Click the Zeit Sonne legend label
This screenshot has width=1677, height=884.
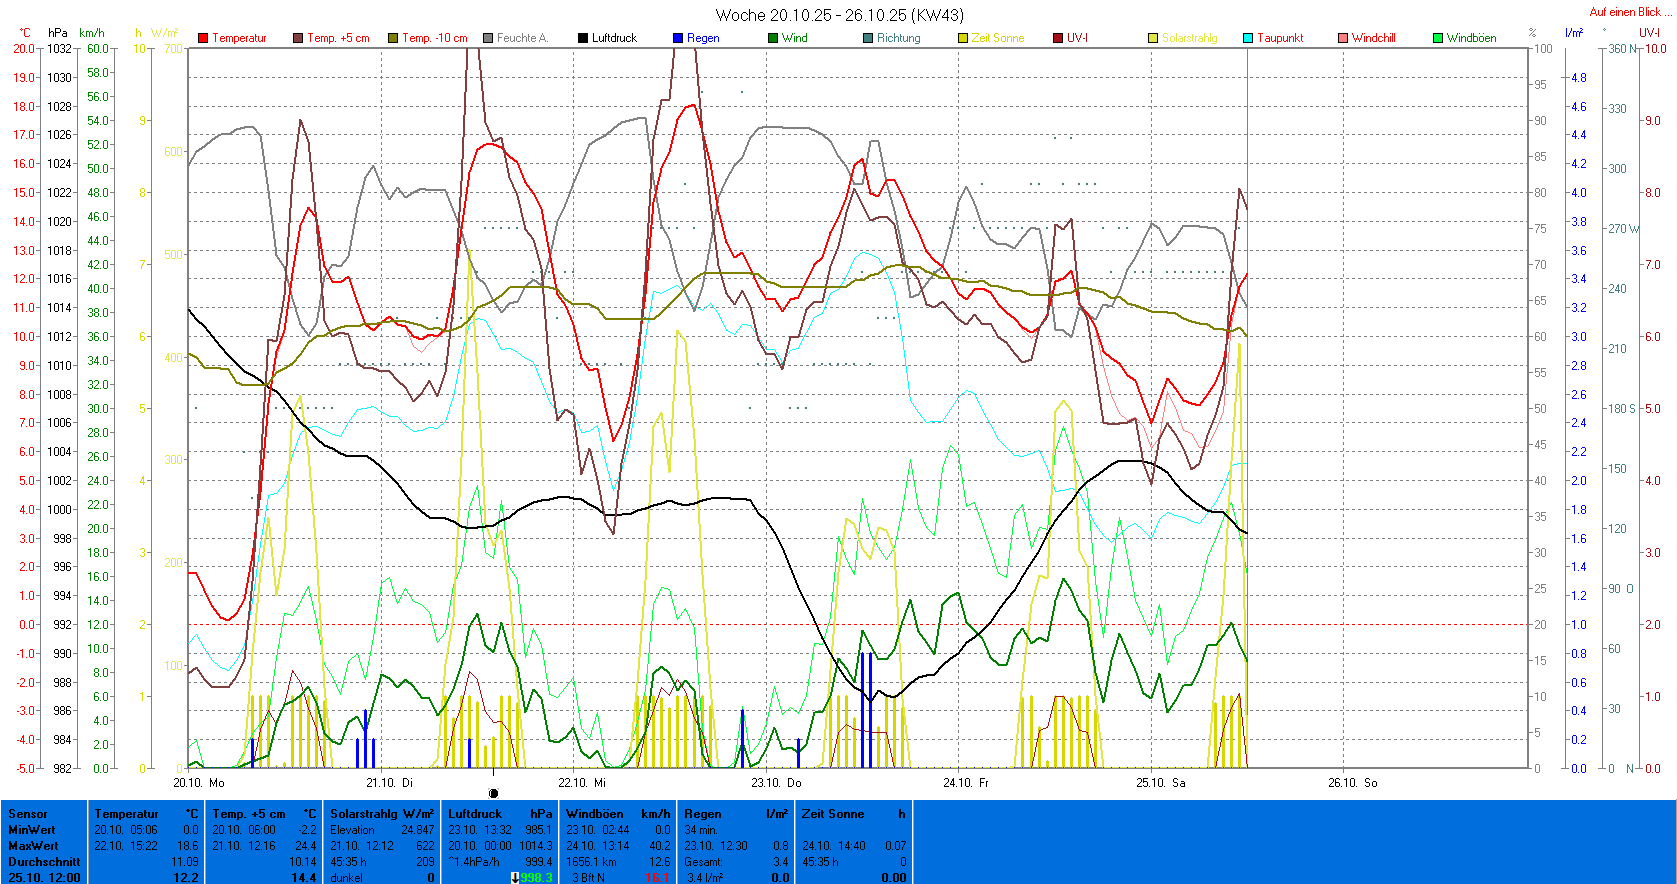(997, 38)
